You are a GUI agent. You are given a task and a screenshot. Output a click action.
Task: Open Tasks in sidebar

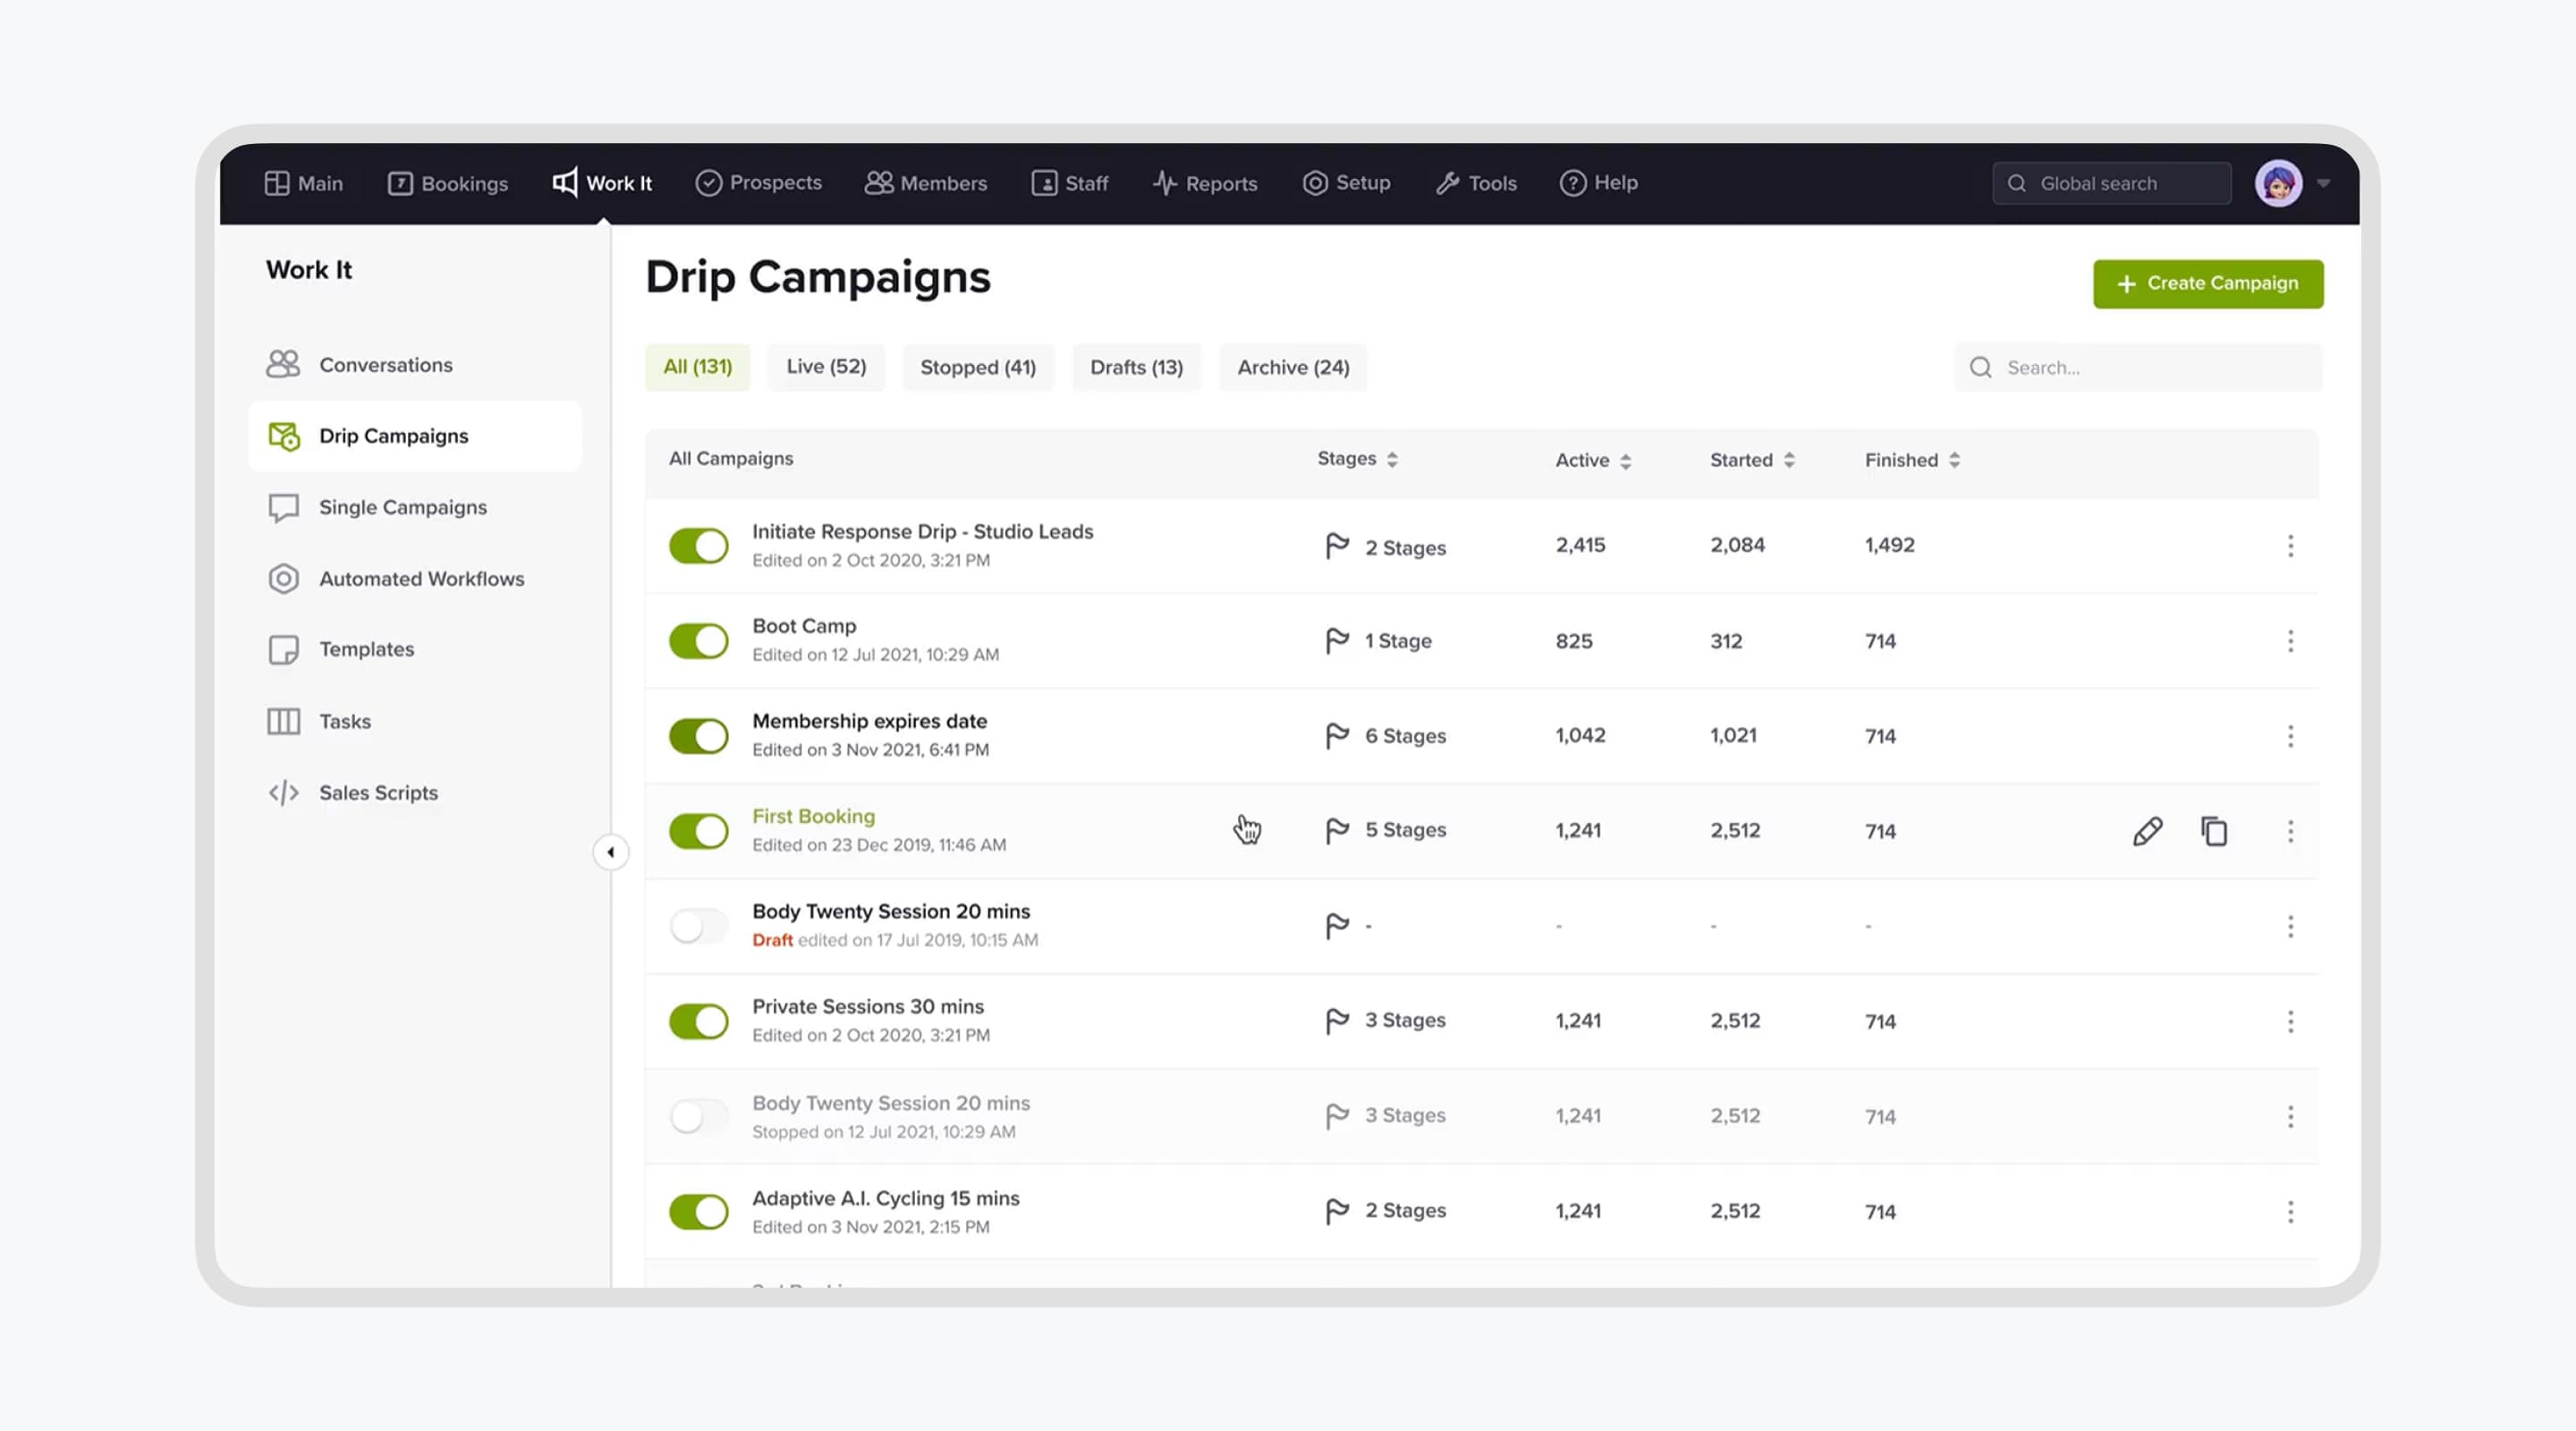tap(415, 721)
